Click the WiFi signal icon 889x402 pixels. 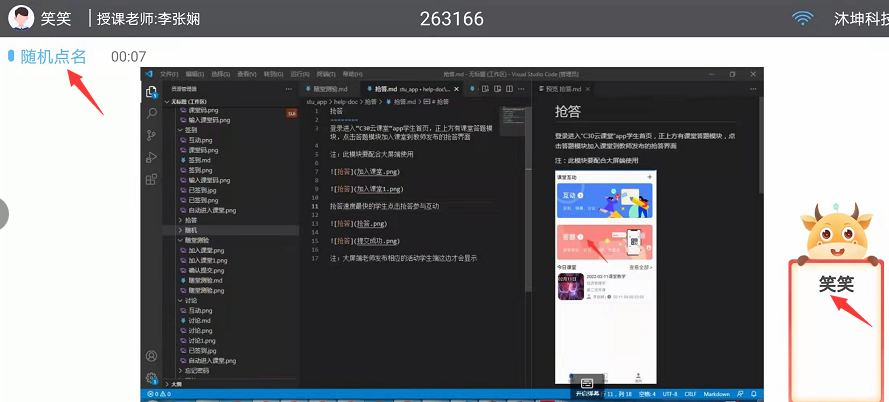[x=802, y=18]
